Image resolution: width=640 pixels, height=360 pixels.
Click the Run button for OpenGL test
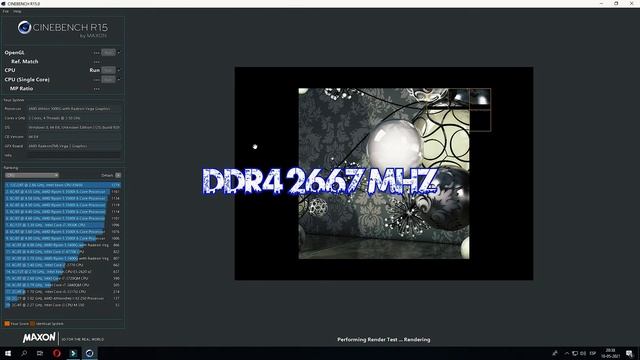point(108,53)
